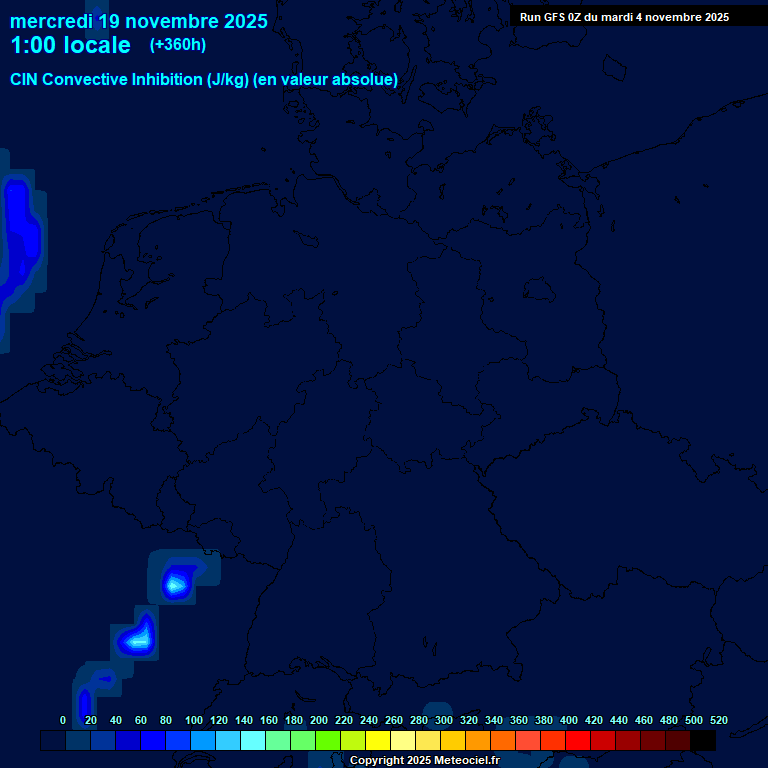Select the dark maroon swatch under 480
Image resolution: width=768 pixels, height=768 pixels.
coord(678,741)
